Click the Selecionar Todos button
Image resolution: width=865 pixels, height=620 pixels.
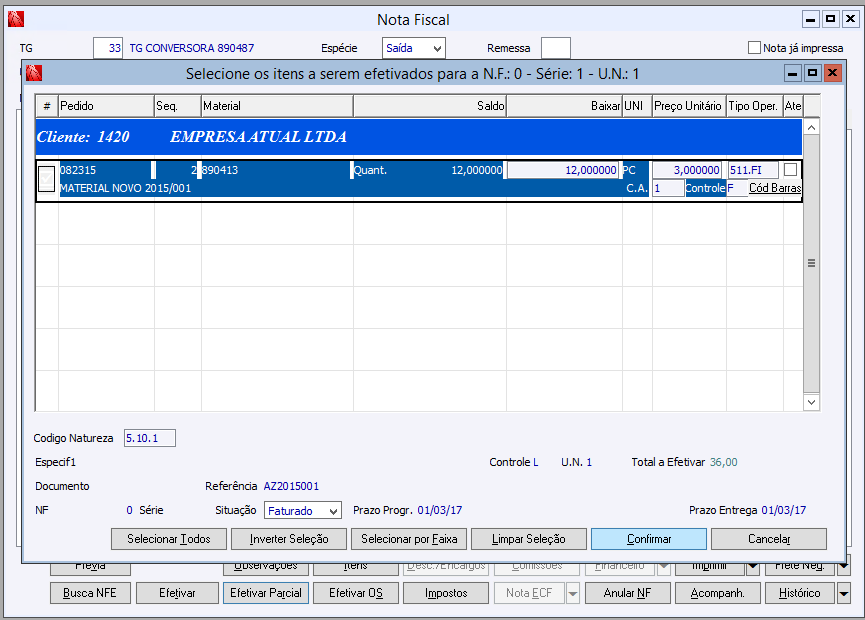169,539
